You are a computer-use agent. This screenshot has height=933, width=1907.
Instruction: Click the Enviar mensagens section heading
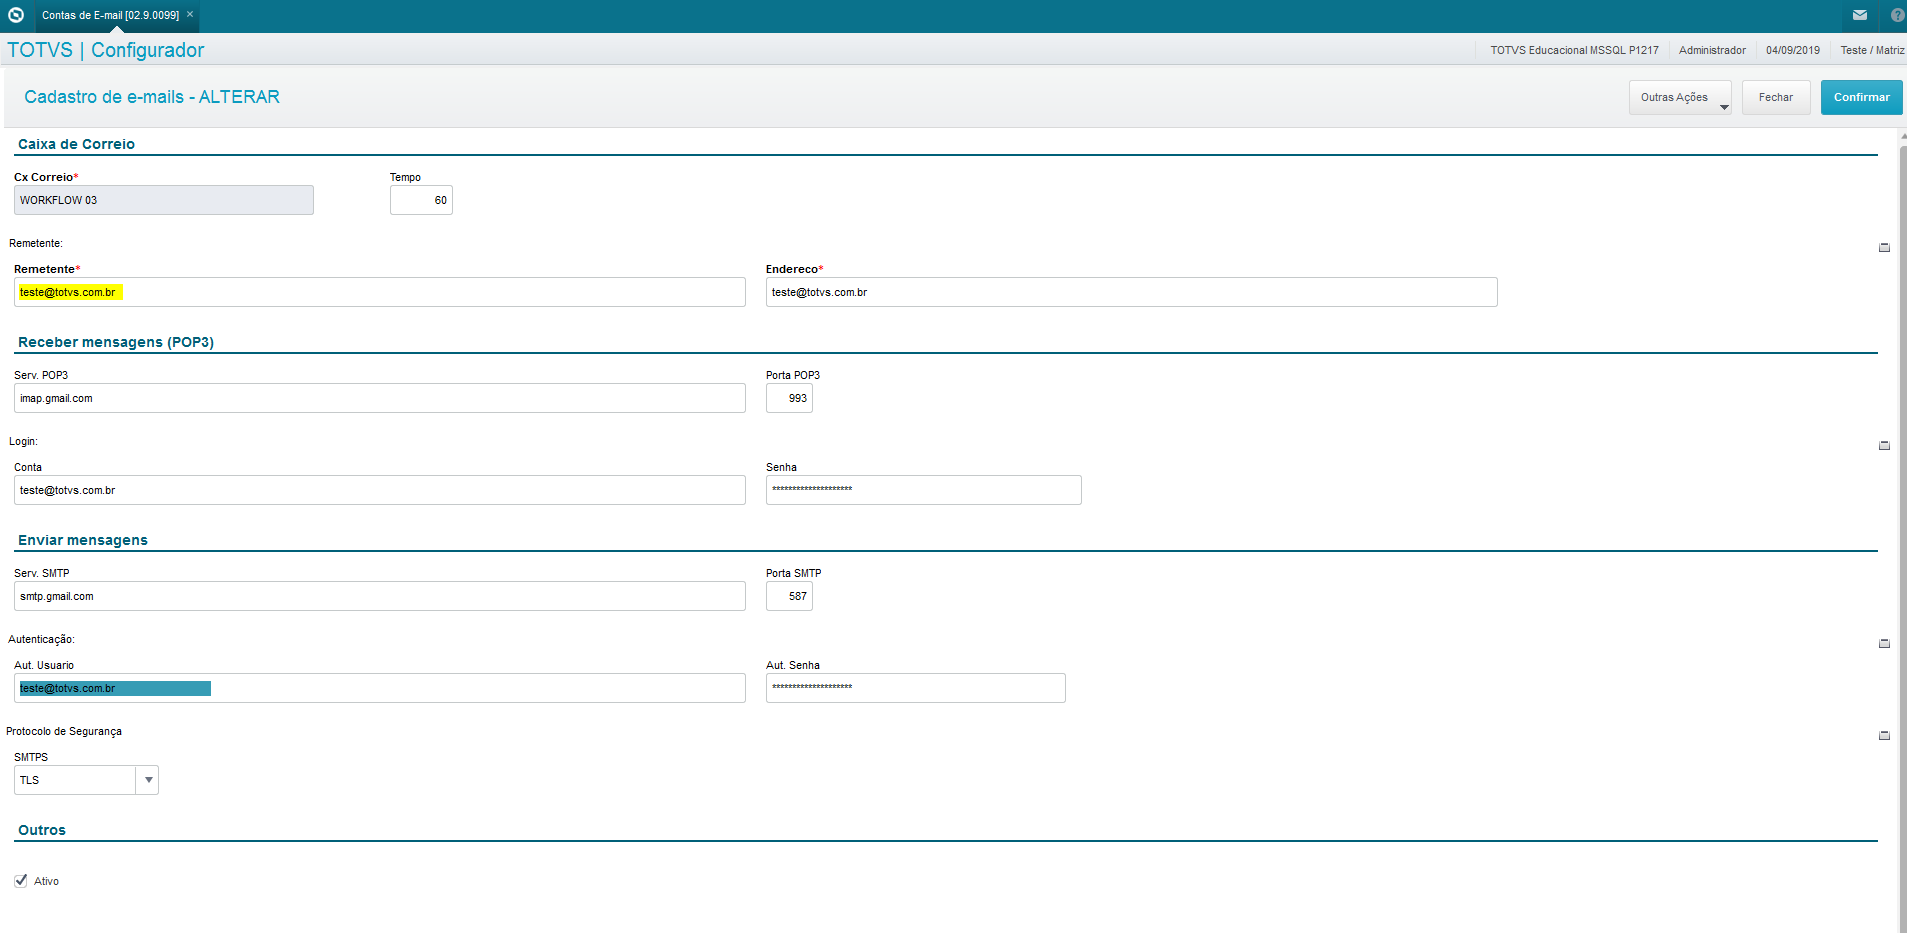(83, 540)
